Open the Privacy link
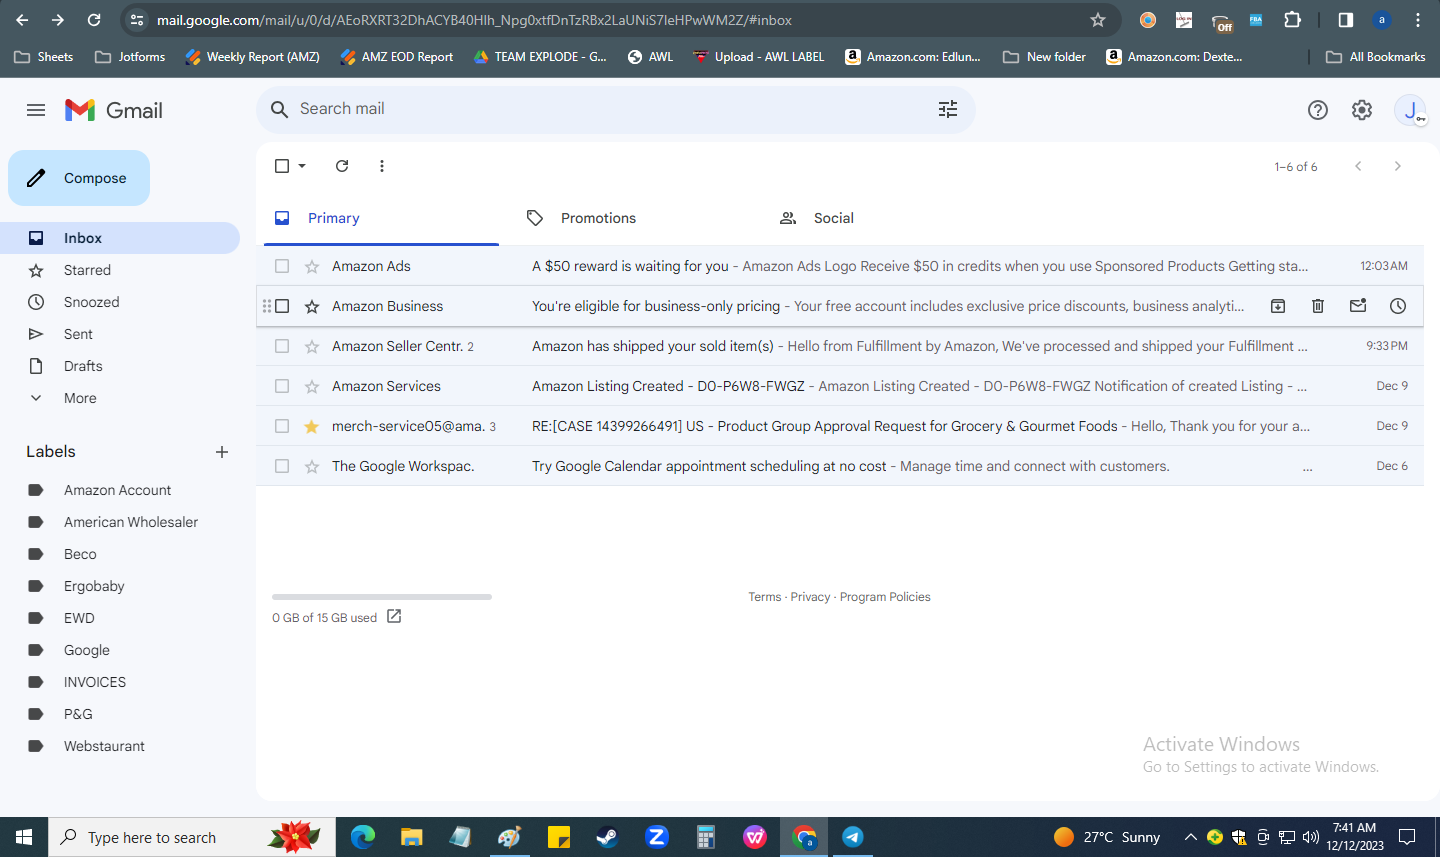The width and height of the screenshot is (1440, 857). (x=810, y=597)
